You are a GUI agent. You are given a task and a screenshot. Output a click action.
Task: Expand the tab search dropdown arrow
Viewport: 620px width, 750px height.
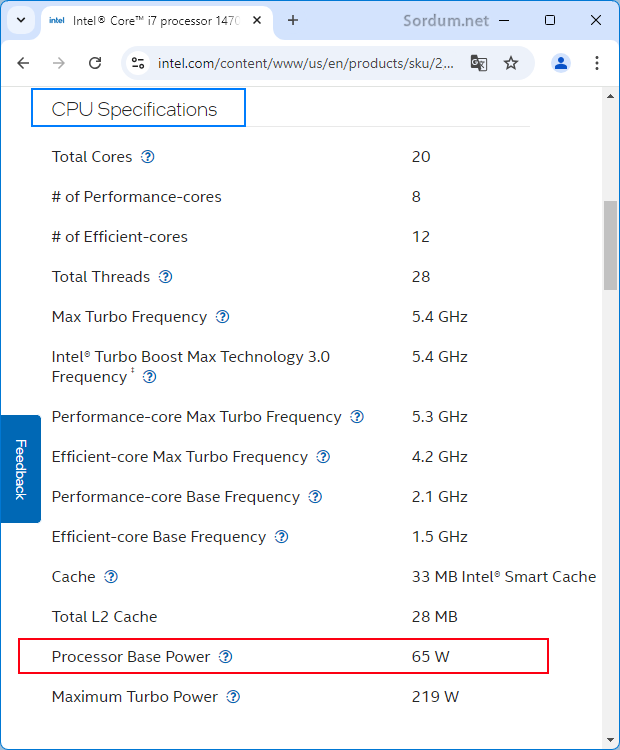[21, 21]
